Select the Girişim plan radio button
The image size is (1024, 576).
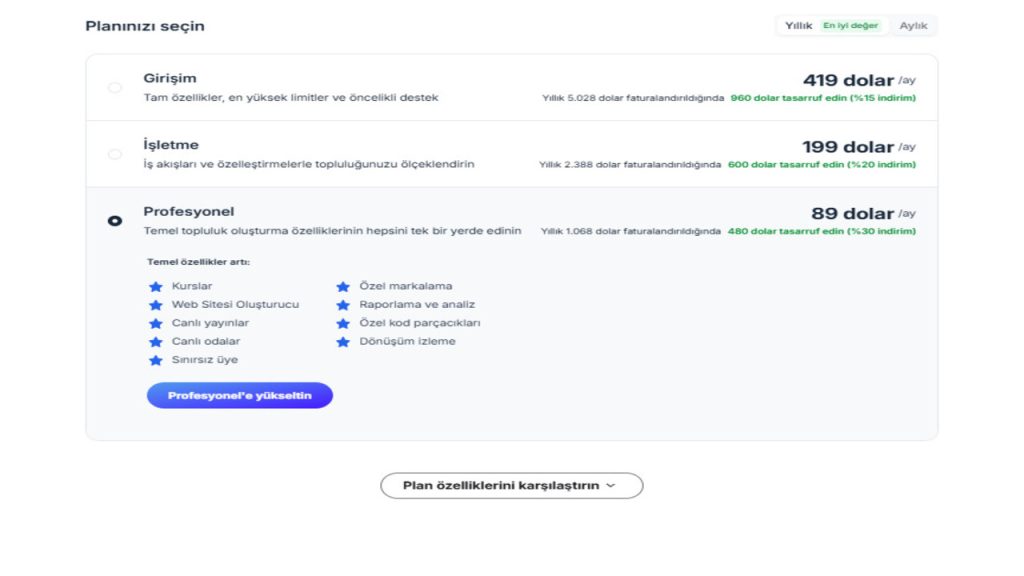pyautogui.click(x=115, y=88)
